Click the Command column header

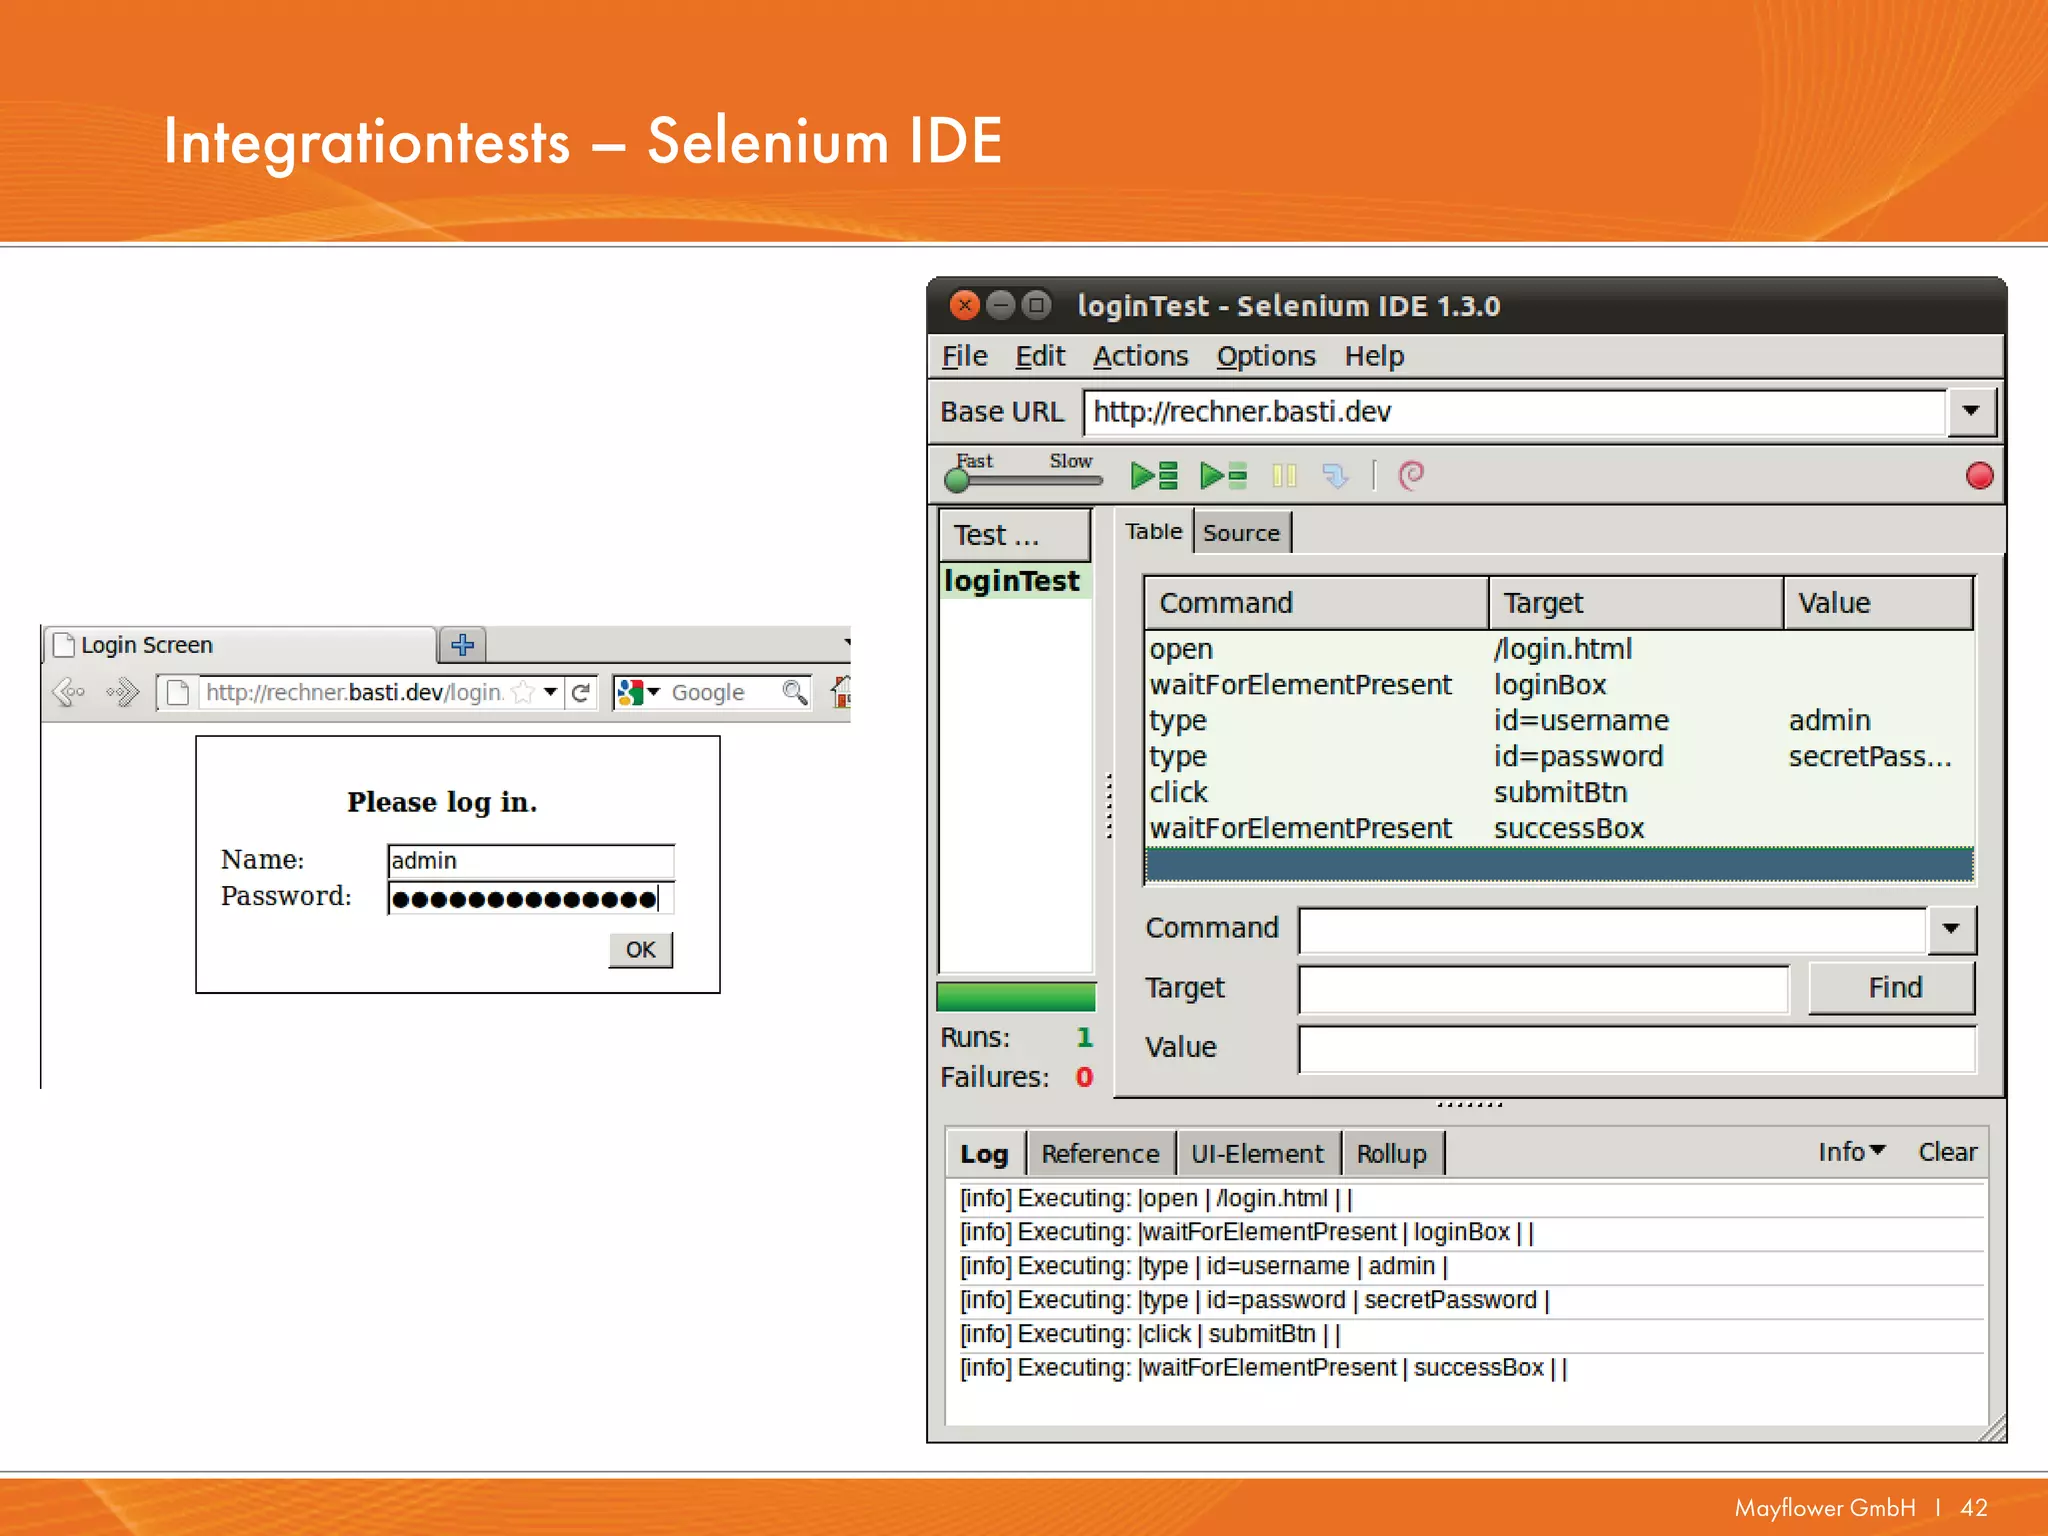point(1316,603)
